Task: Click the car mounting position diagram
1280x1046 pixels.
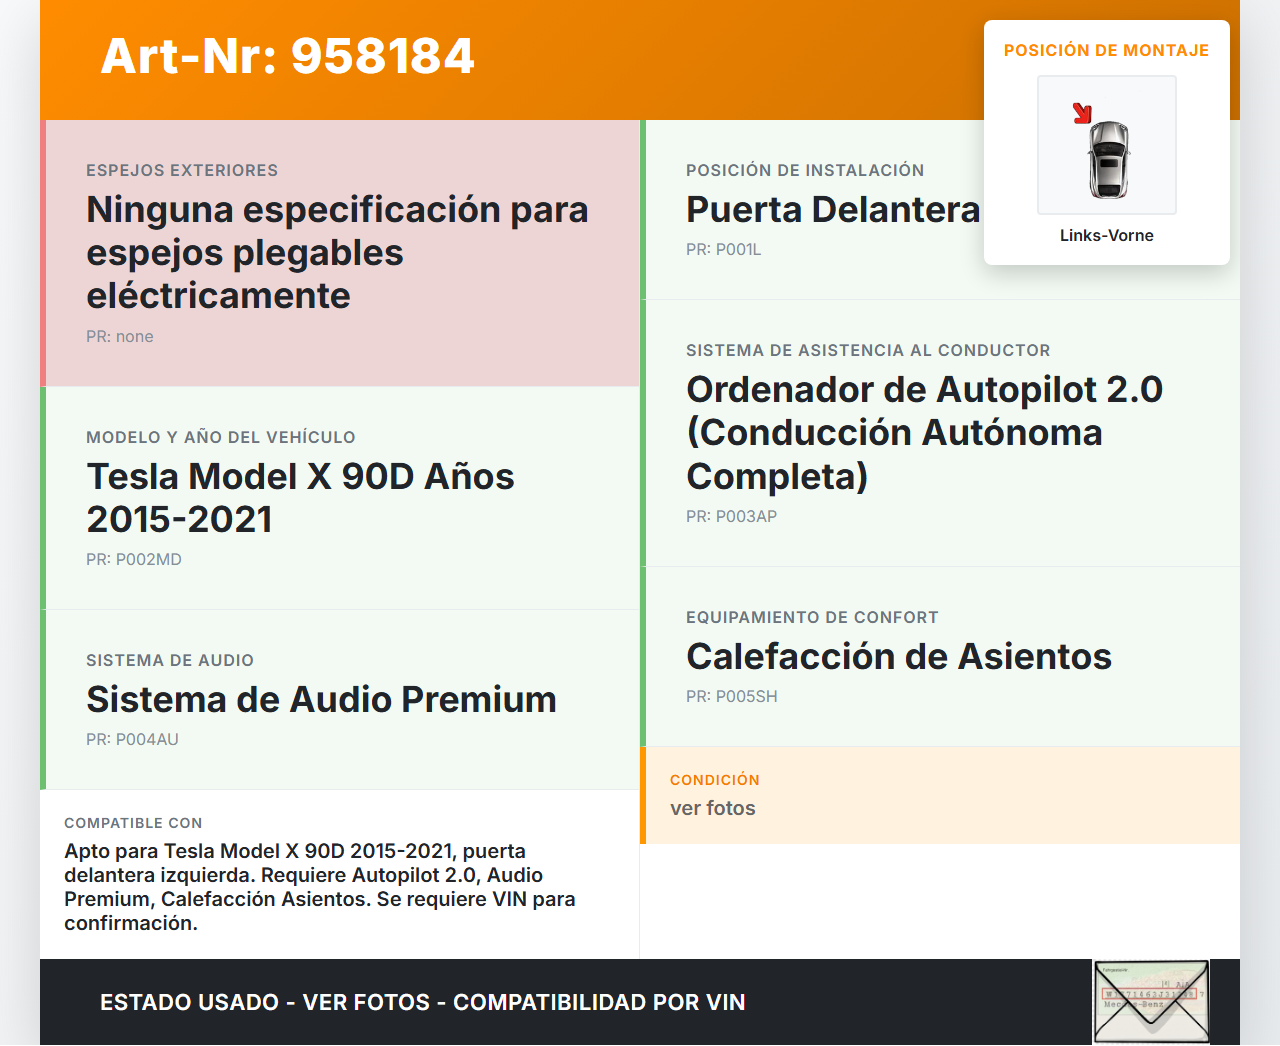Action: (x=1107, y=145)
